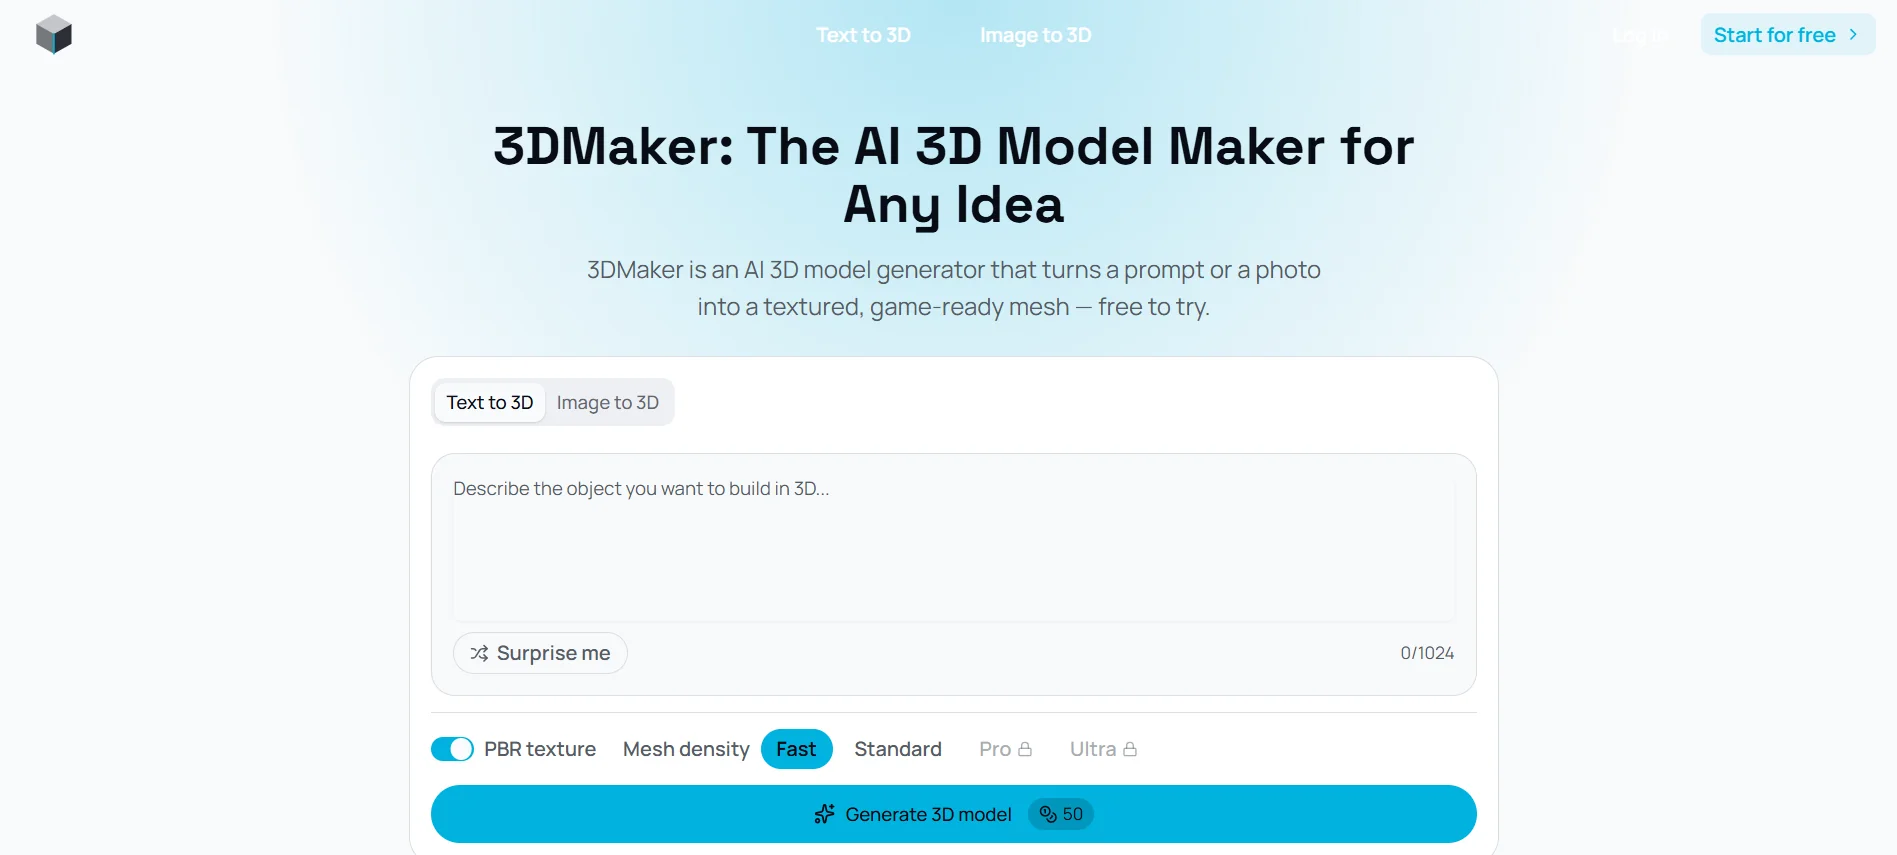Select the locked Pro mesh density

click(1005, 749)
